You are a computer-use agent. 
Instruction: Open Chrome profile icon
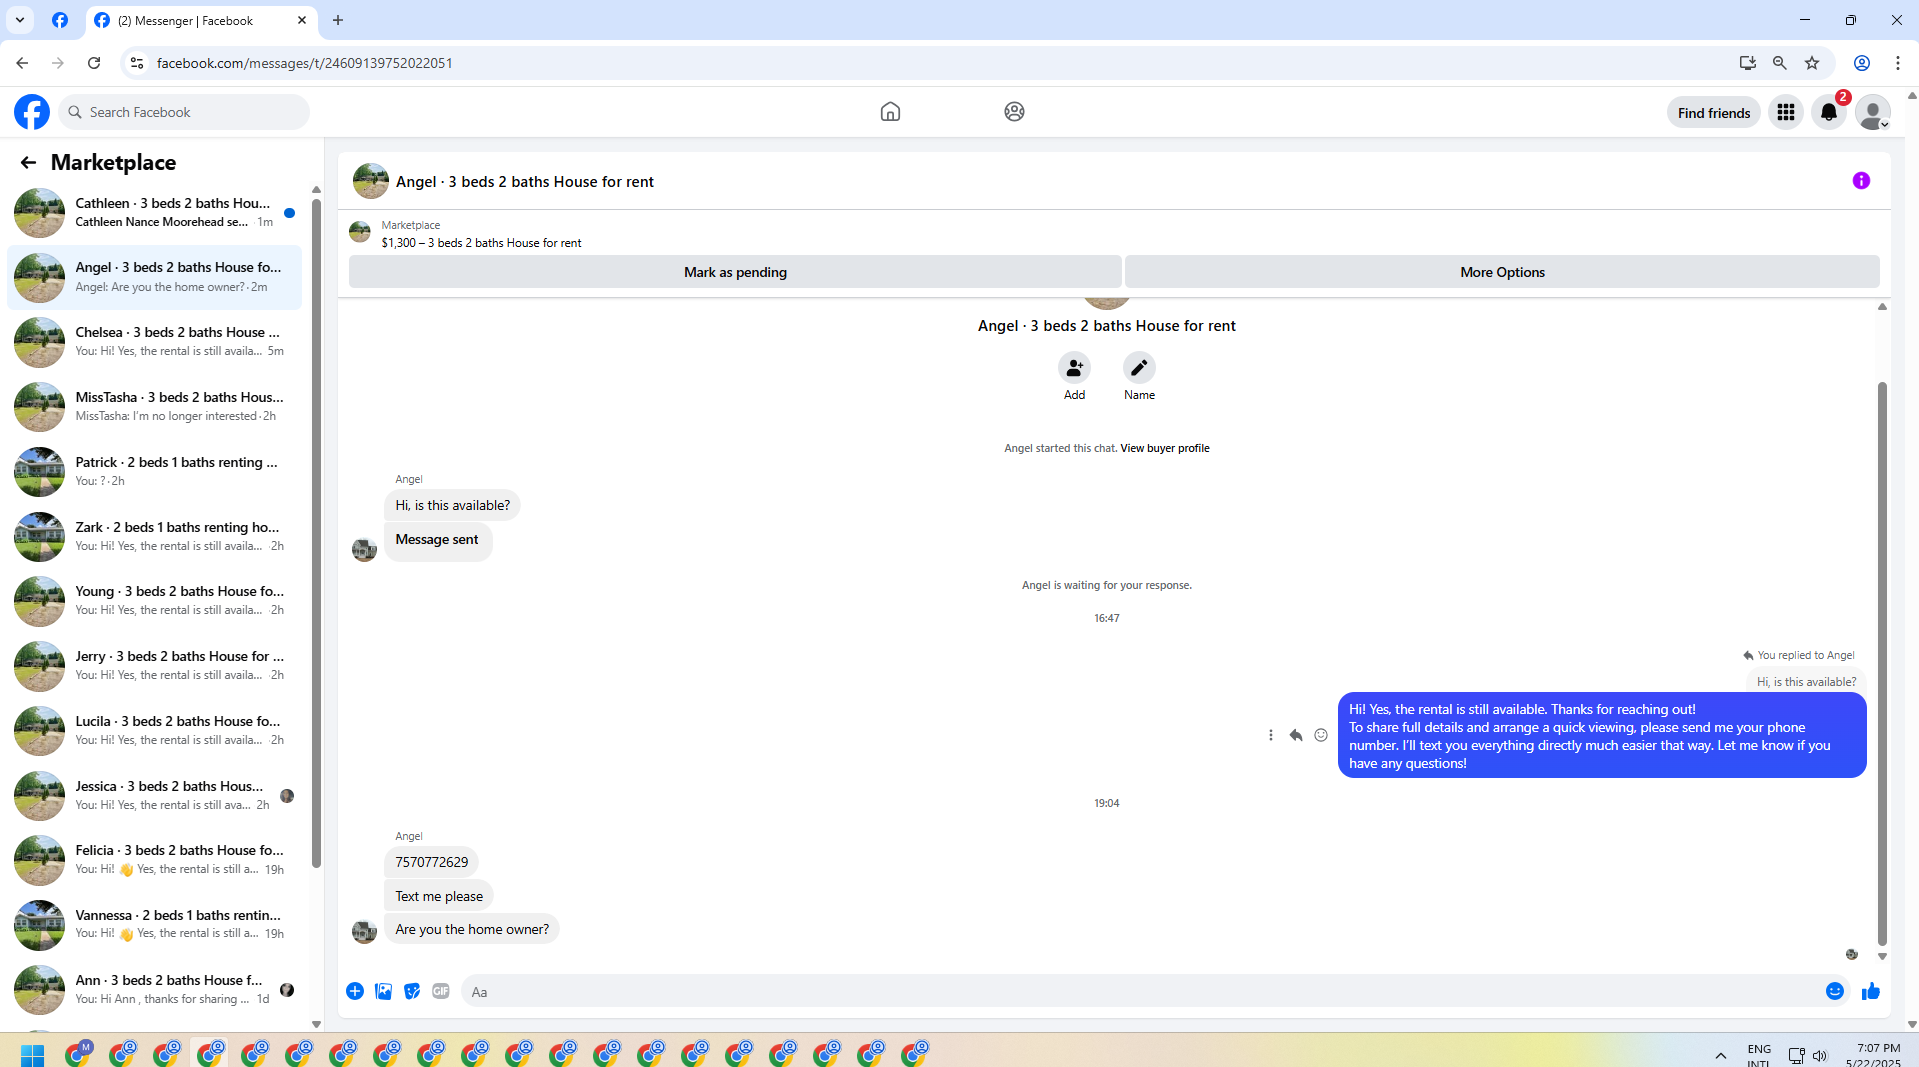1862,63
